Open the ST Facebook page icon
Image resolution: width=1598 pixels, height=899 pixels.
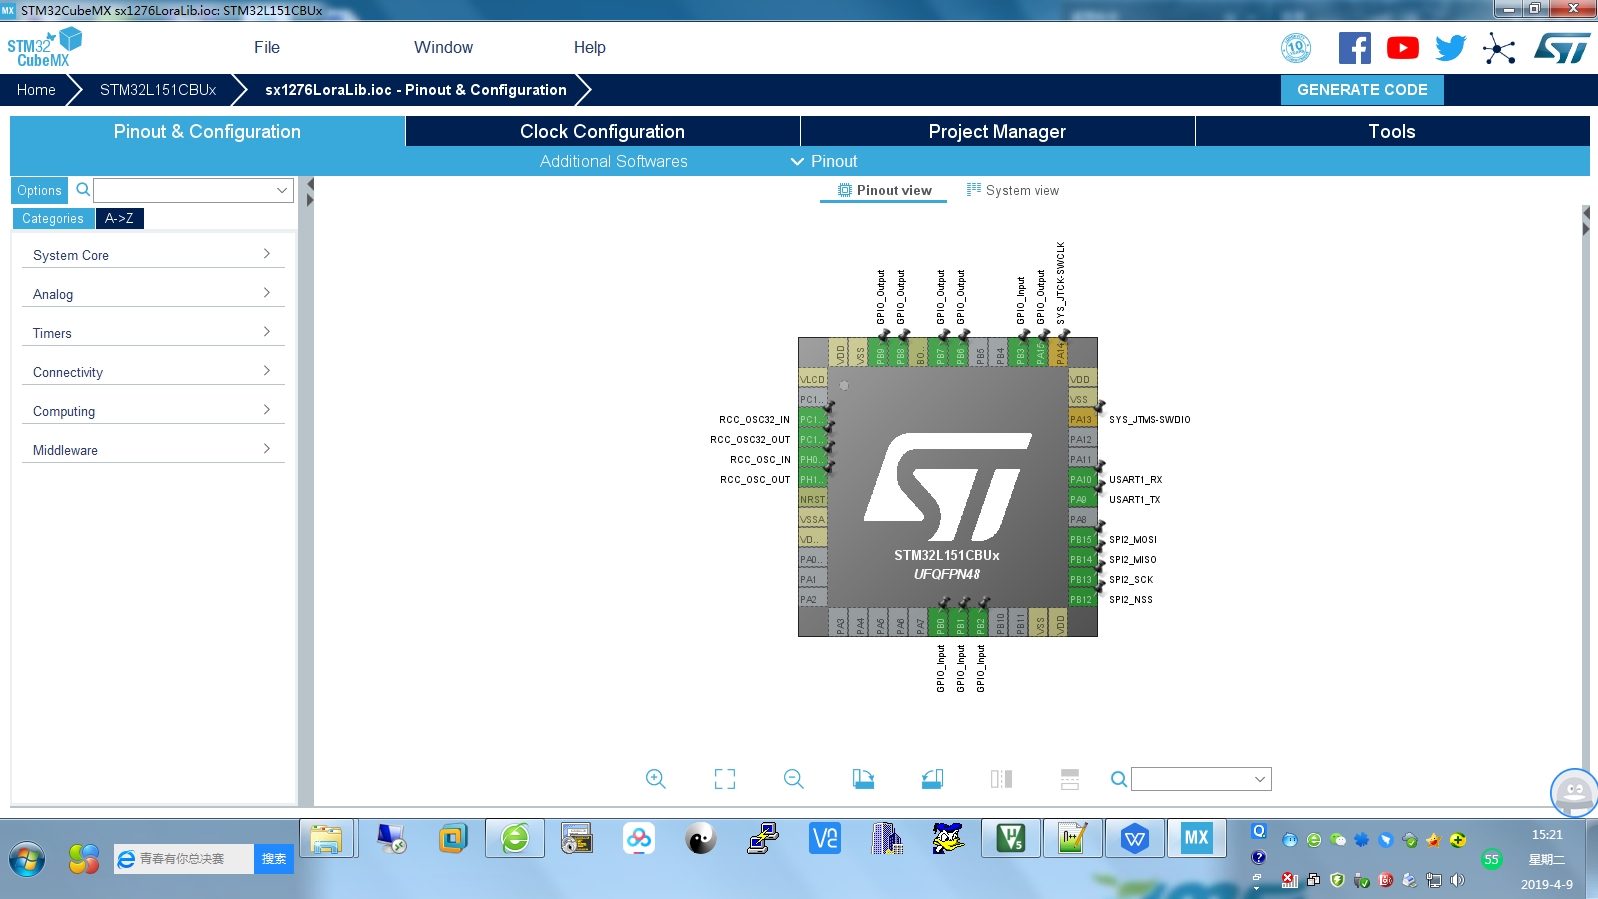(x=1355, y=48)
